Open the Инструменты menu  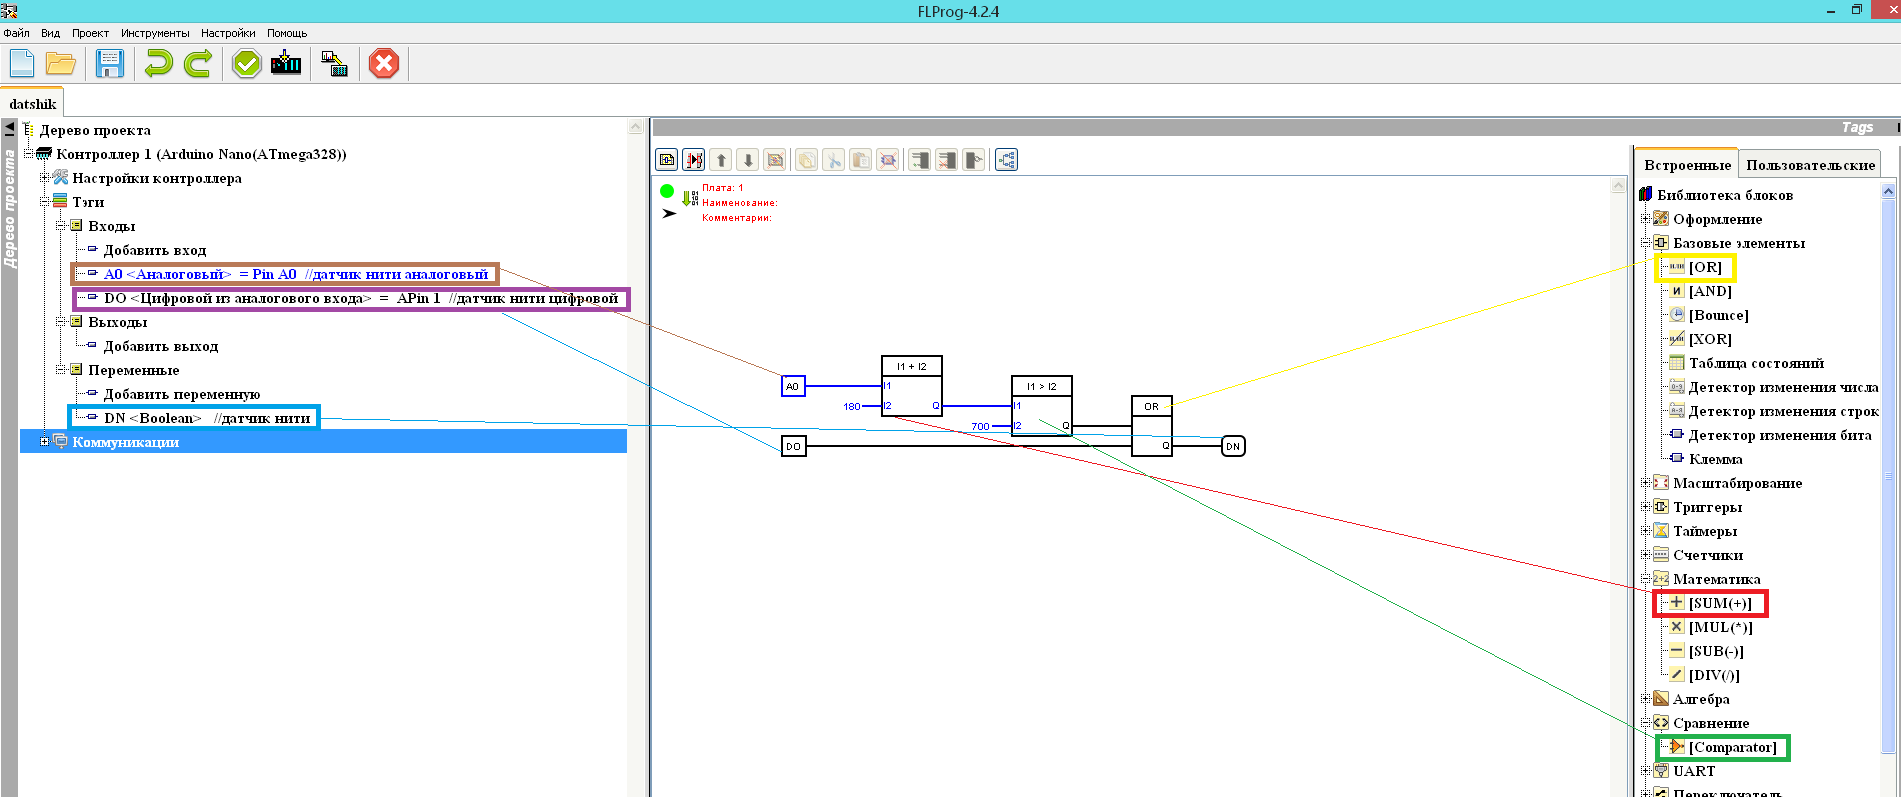click(x=155, y=33)
